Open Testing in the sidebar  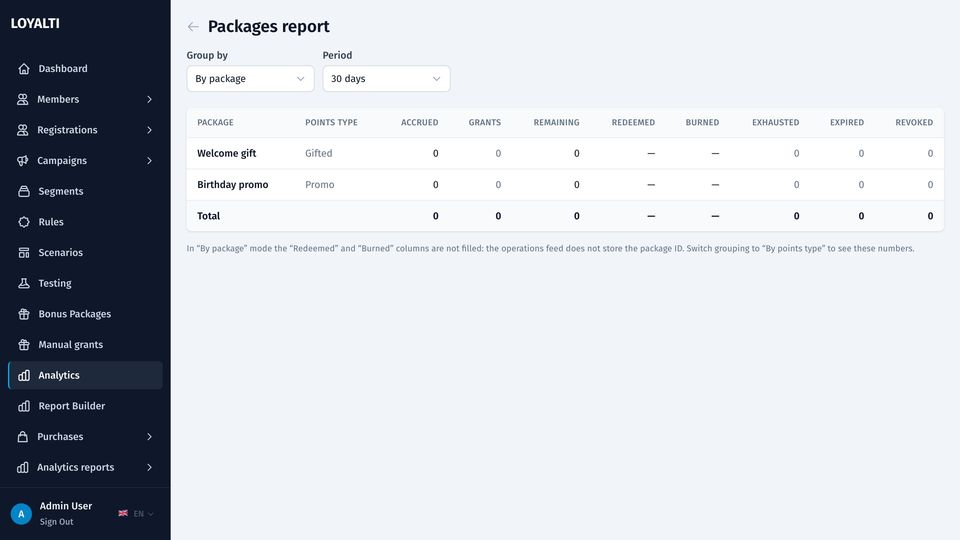[85, 283]
